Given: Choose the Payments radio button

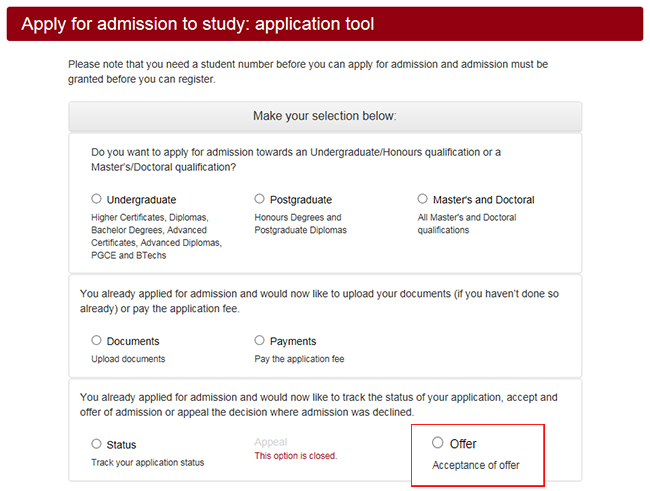Looking at the screenshot, I should coord(260,340).
